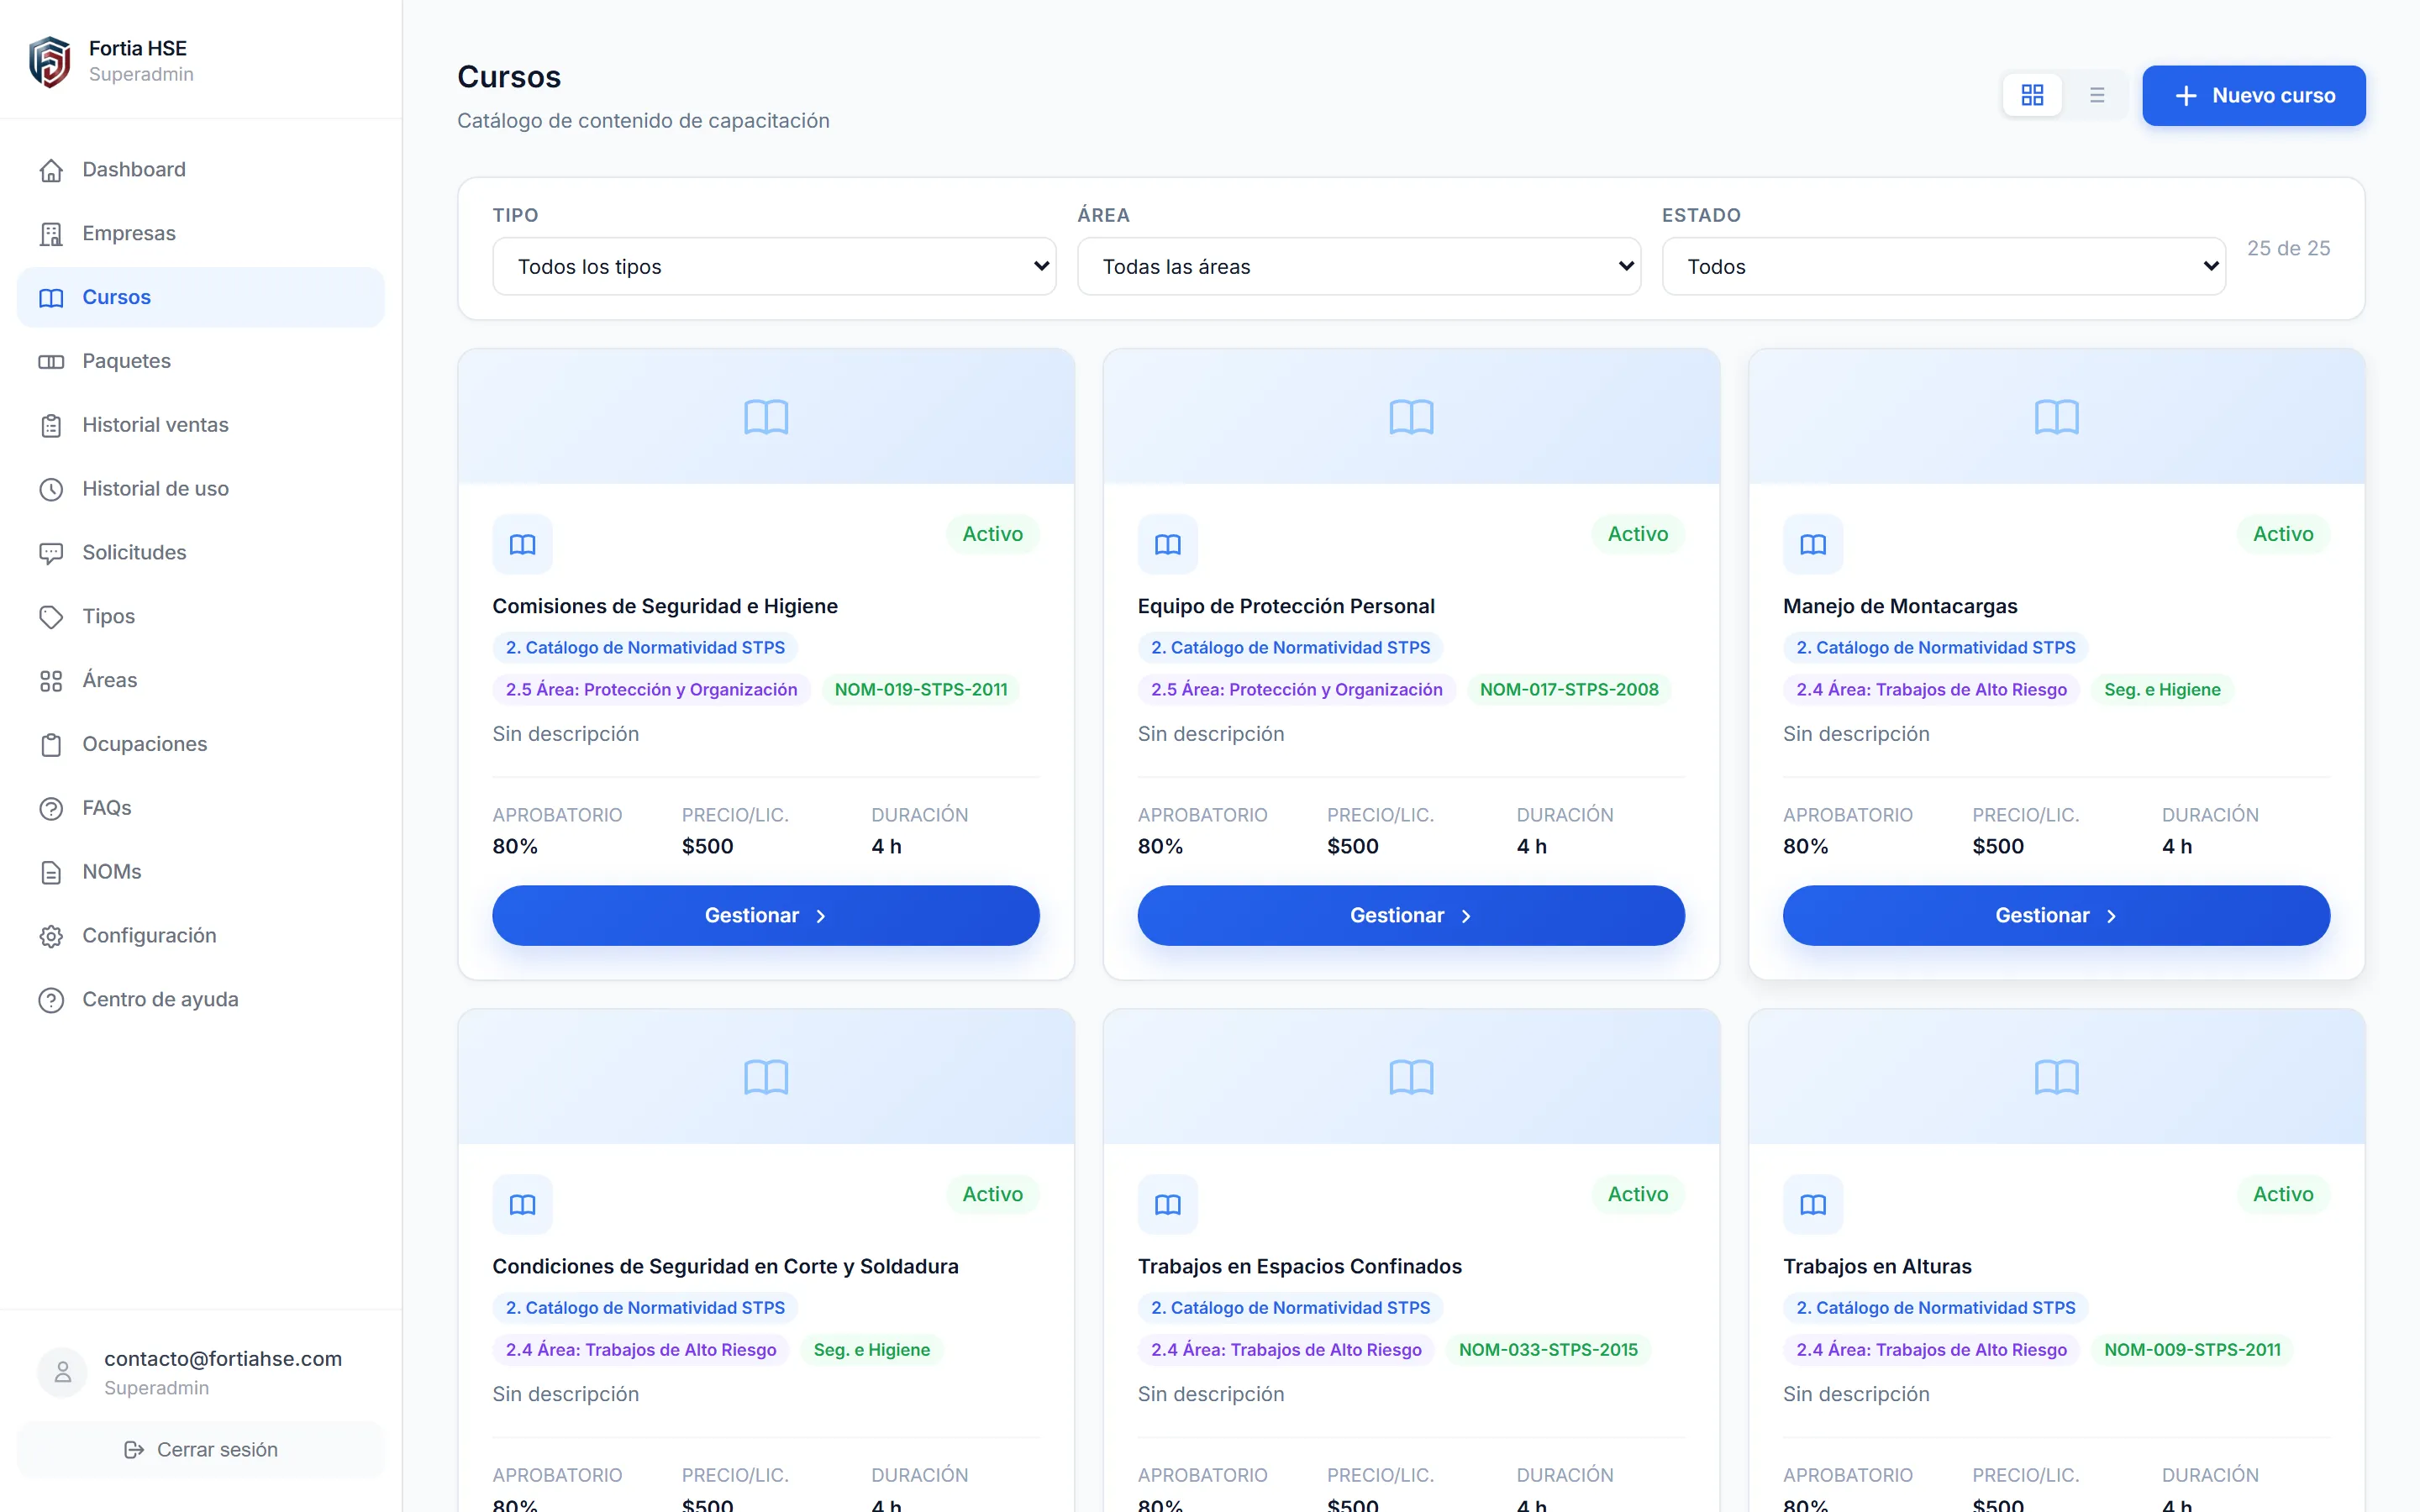Image resolution: width=2420 pixels, height=1512 pixels.
Task: Click the NOM-017-STPS-2008 tag
Action: [1569, 690]
